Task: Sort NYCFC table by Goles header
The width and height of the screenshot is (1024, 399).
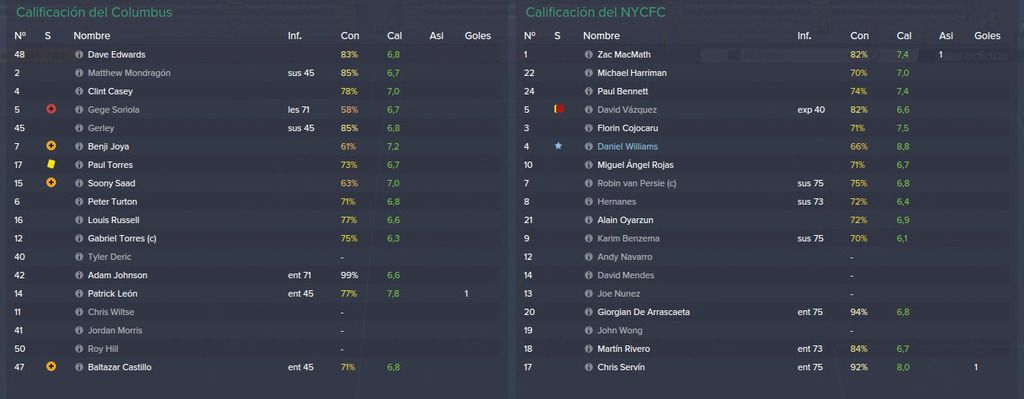Action: coord(987,36)
